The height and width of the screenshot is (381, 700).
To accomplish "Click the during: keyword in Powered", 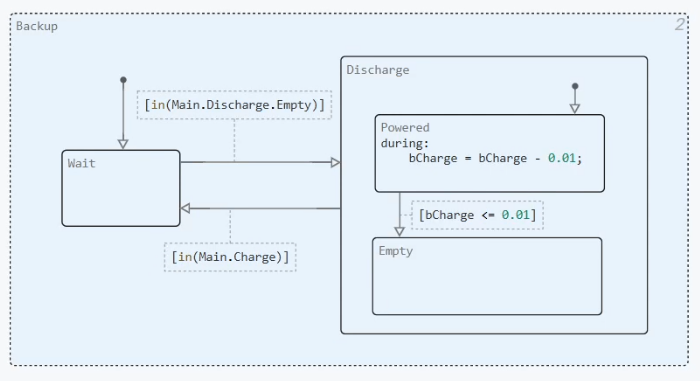I will (404, 143).
